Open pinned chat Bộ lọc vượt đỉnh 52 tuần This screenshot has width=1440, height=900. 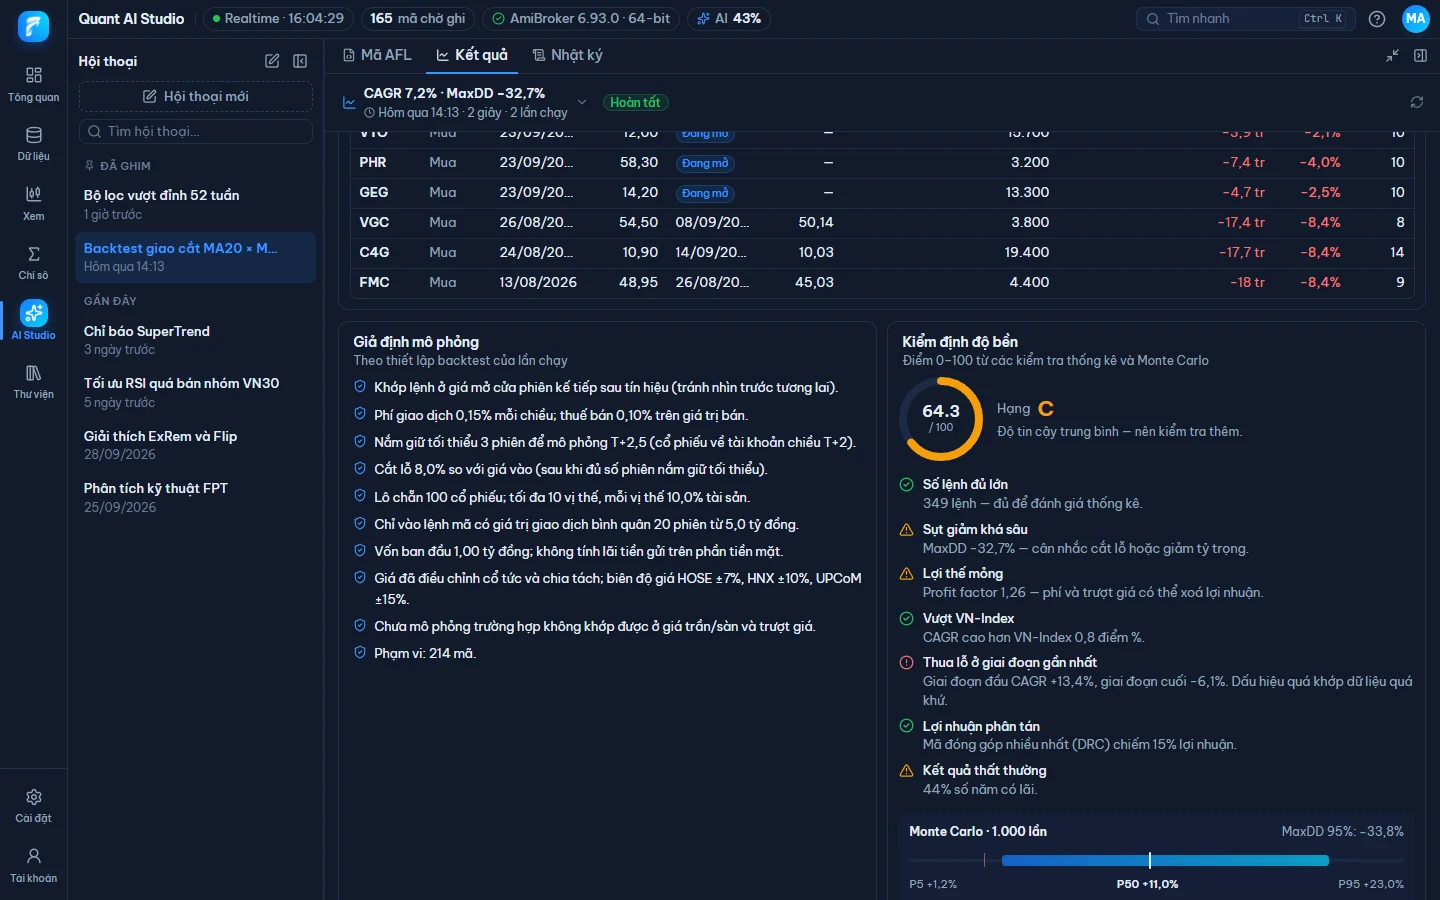[196, 204]
